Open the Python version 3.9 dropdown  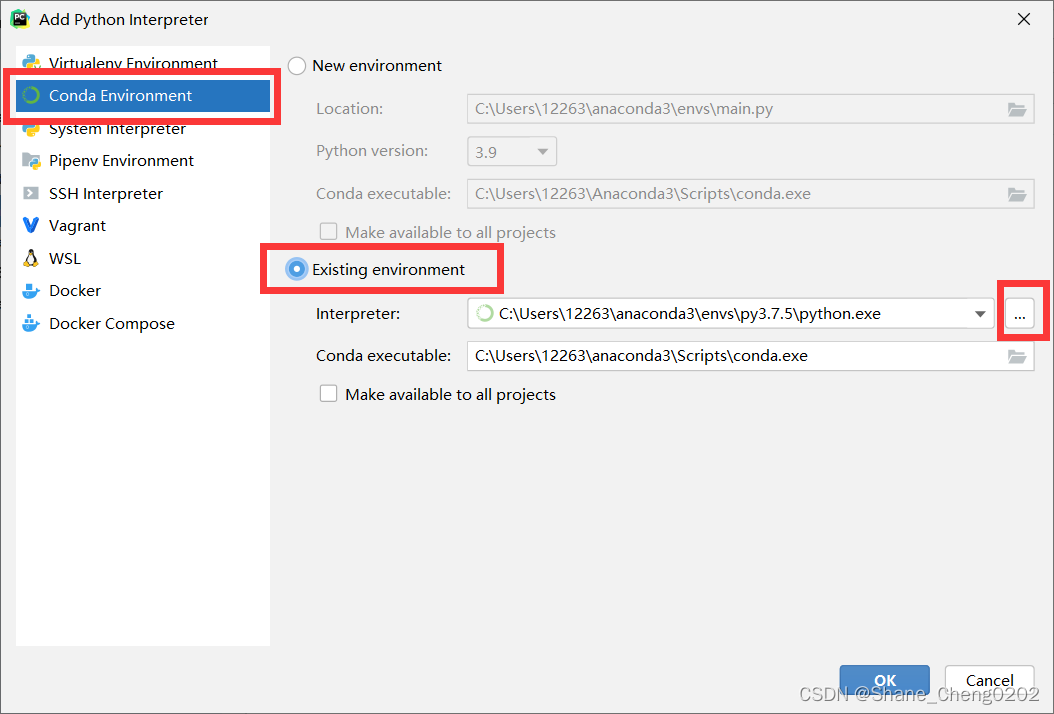[512, 151]
